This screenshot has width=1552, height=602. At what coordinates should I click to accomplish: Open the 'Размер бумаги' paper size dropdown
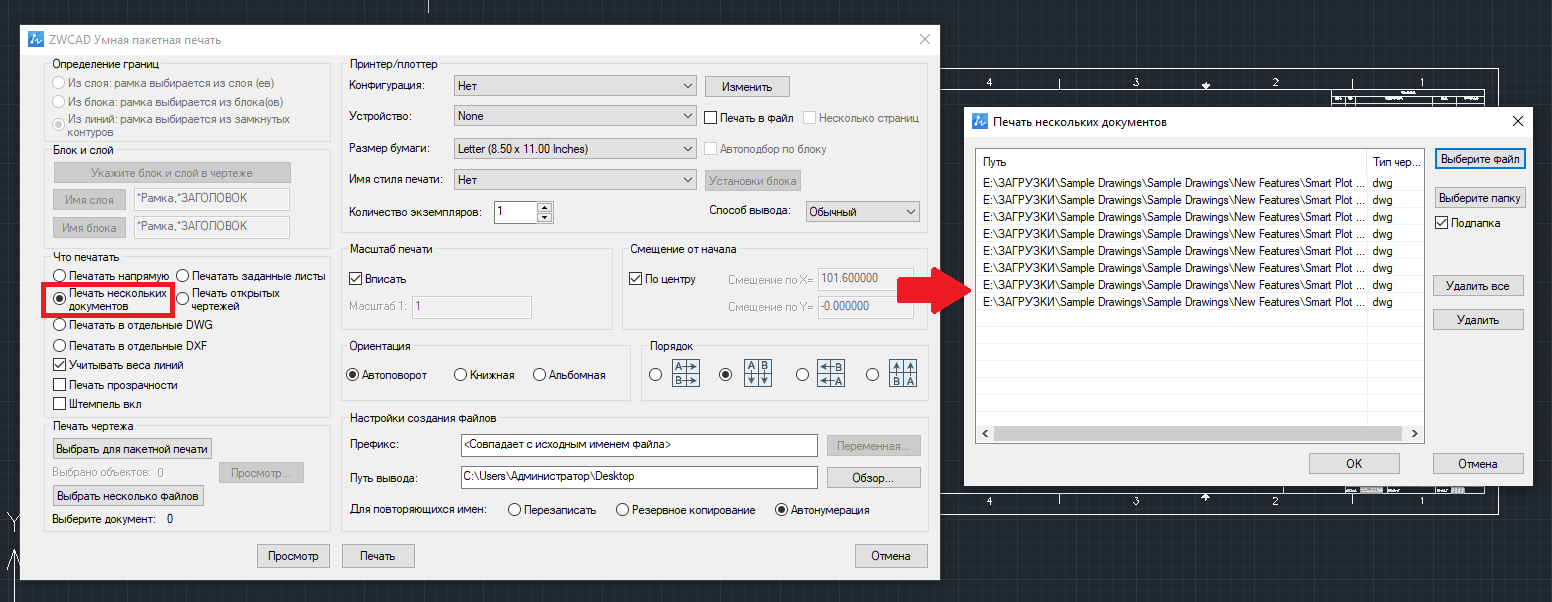click(575, 149)
